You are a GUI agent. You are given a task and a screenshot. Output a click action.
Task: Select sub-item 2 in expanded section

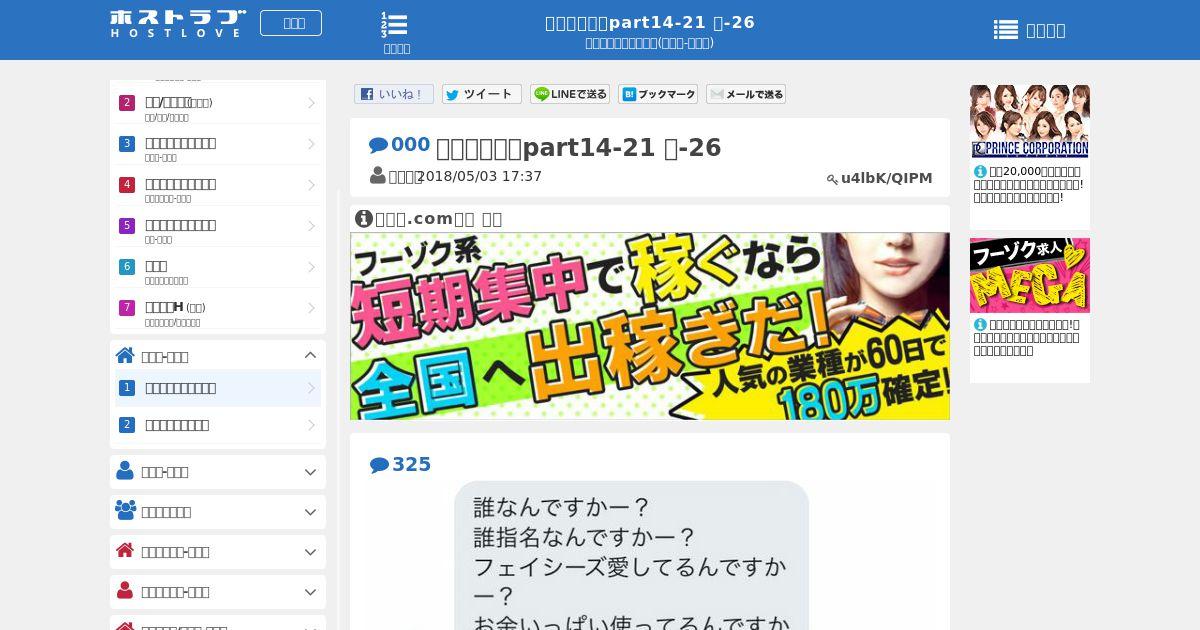point(218,425)
